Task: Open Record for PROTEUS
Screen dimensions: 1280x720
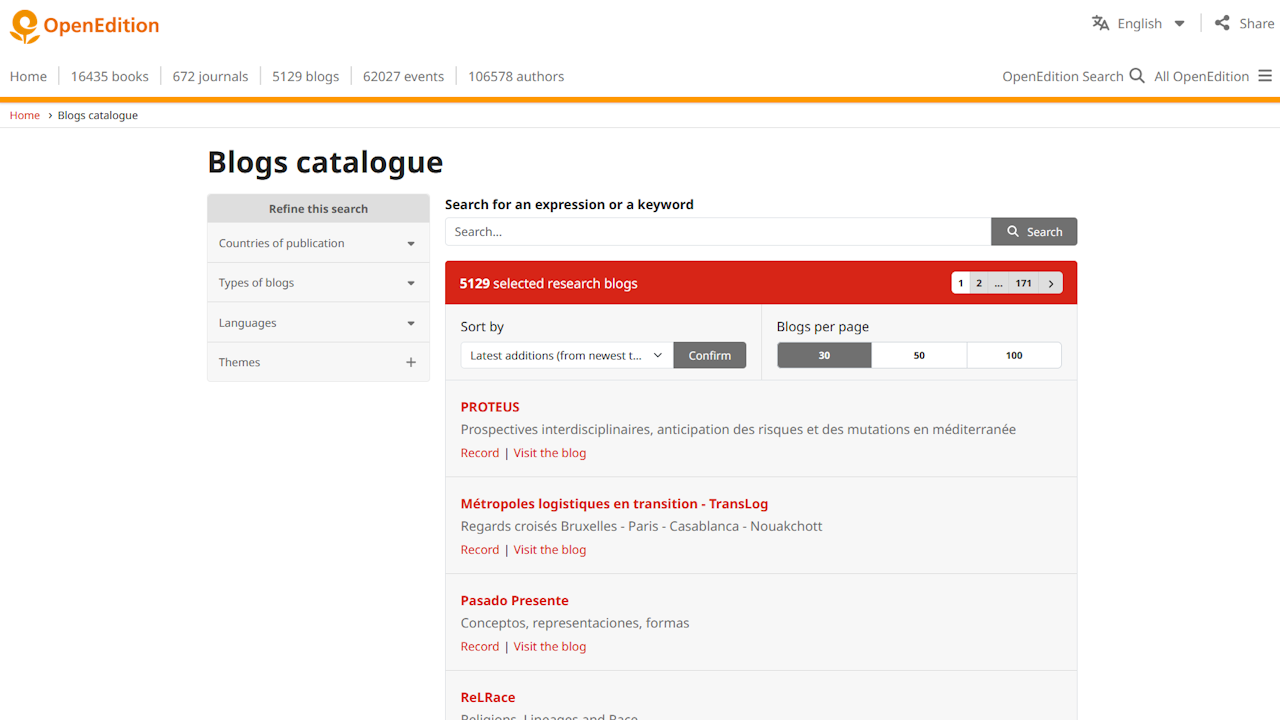Action: pyautogui.click(x=480, y=453)
